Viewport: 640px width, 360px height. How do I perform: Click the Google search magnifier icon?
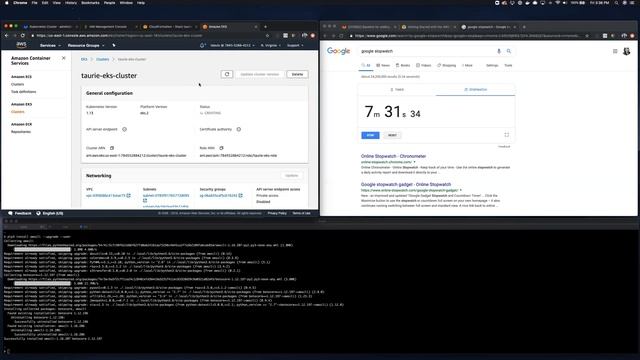509,51
